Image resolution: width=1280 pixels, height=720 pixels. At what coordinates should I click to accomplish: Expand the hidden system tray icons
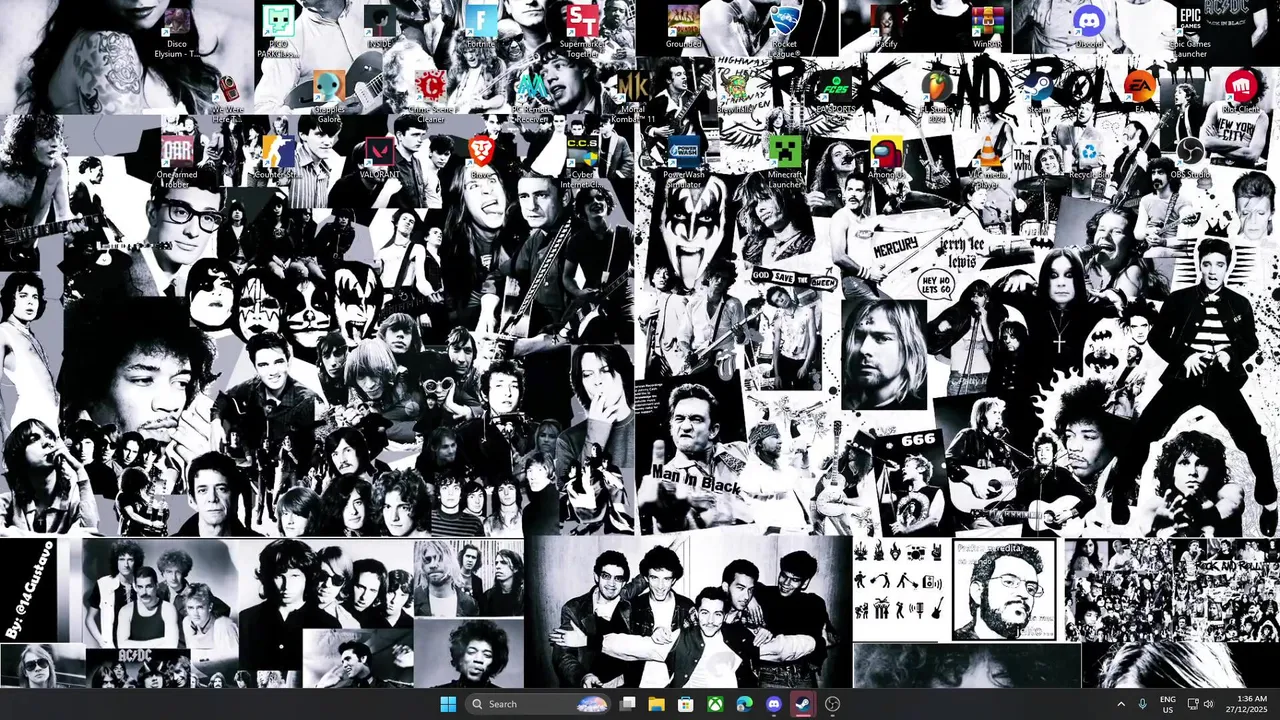coord(1120,704)
